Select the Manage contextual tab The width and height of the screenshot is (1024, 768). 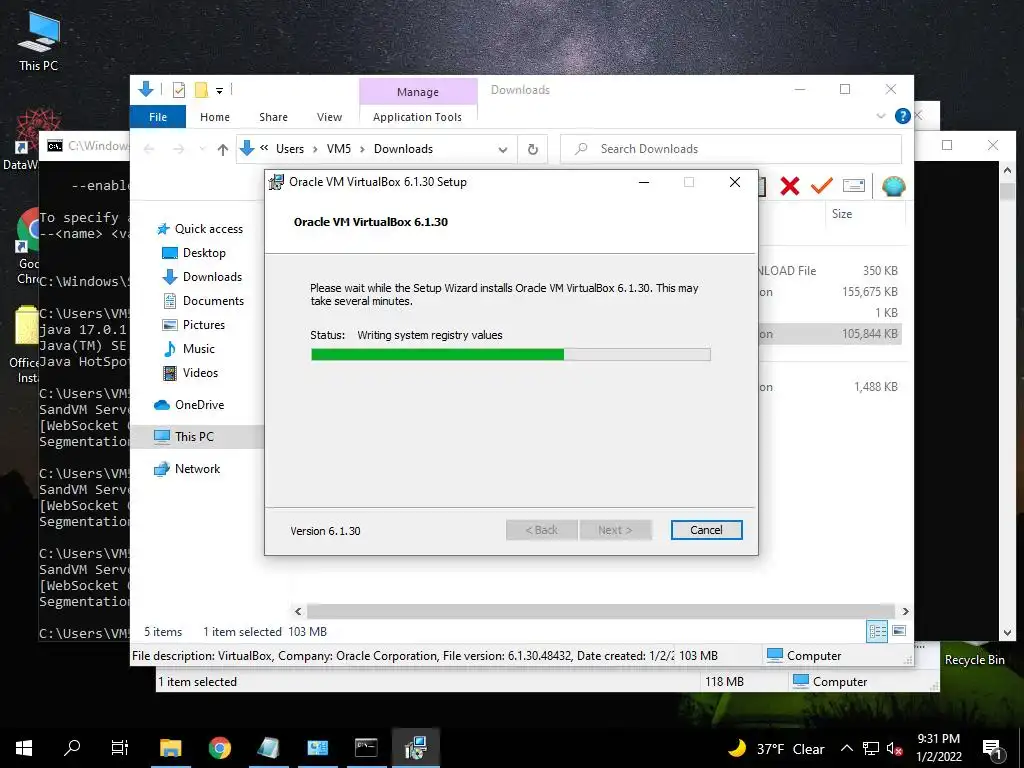coord(418,92)
